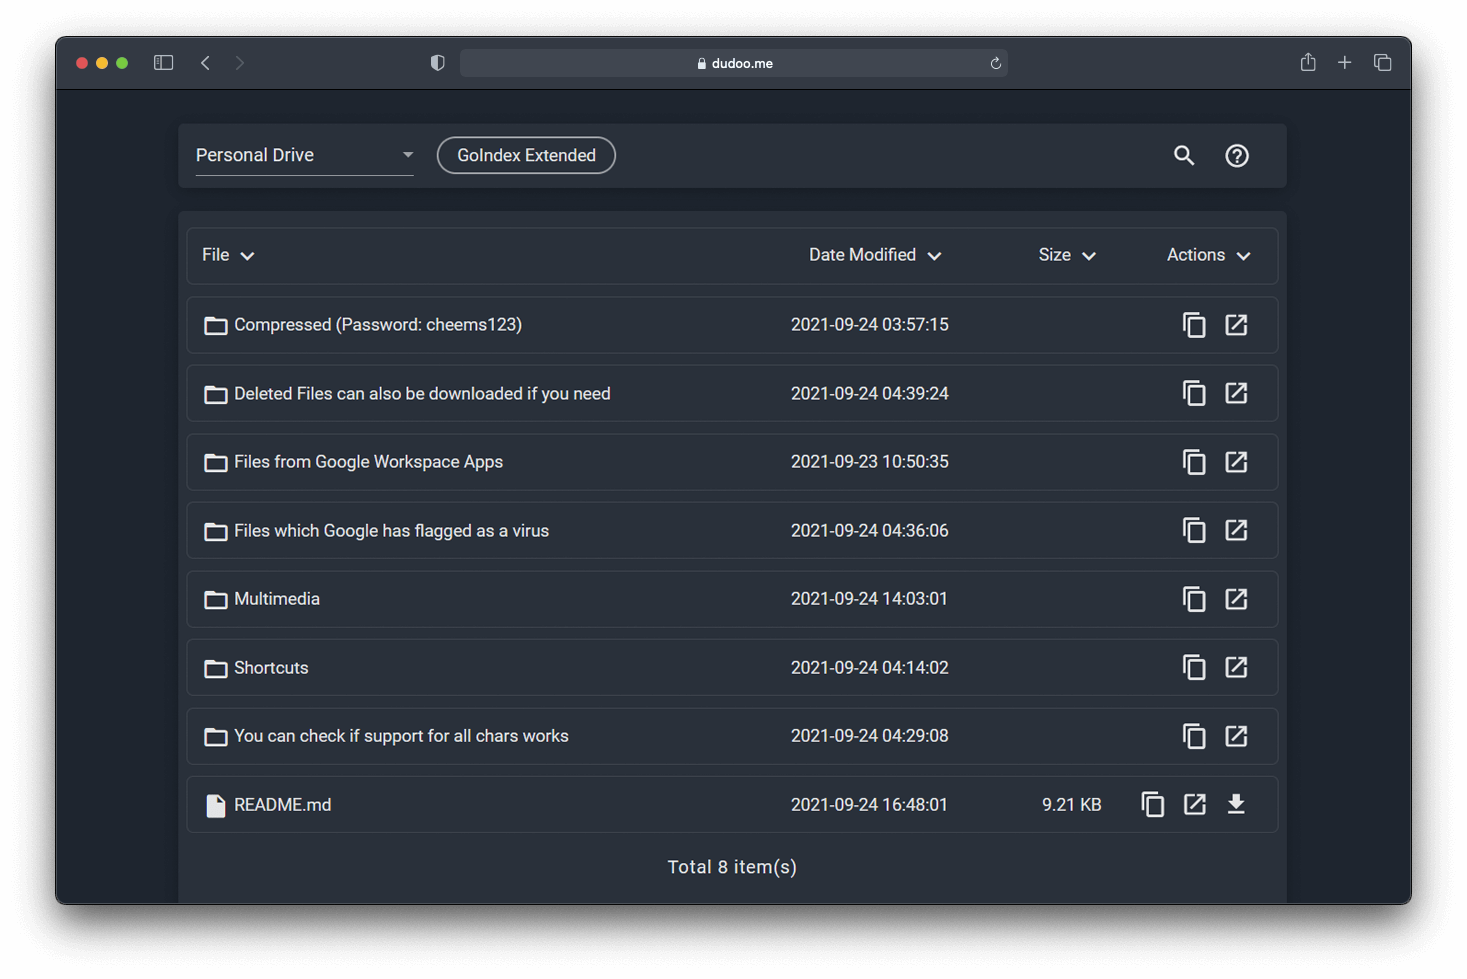Image resolution: width=1467 pixels, height=979 pixels.
Task: Download the README.md file
Action: click(1236, 804)
